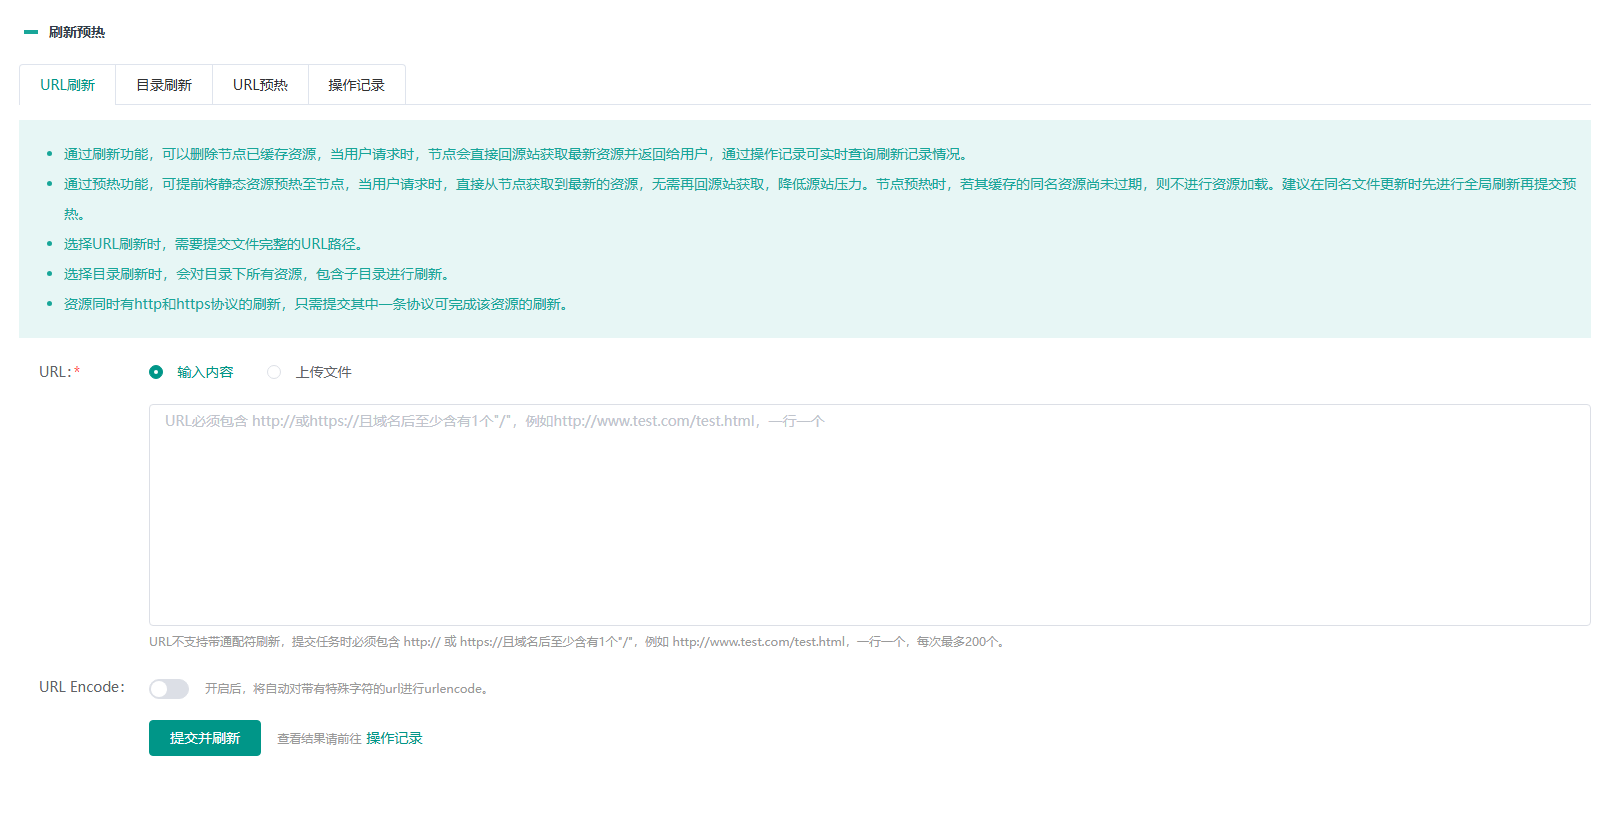Select the 输入内容 radio option

pos(156,372)
